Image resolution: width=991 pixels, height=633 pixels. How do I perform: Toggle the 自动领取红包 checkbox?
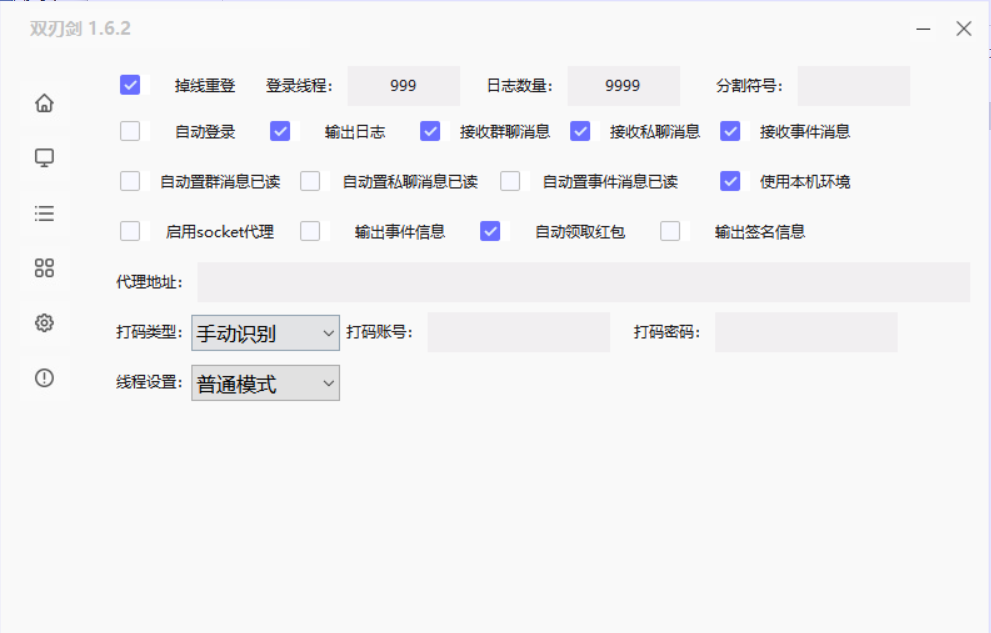[x=490, y=231]
